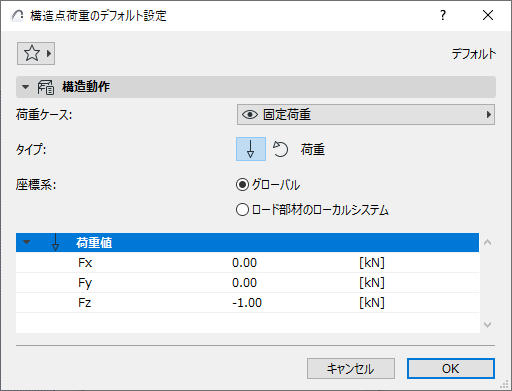Click the デフォルト label at top right
This screenshot has width=512, height=391.
(474, 54)
